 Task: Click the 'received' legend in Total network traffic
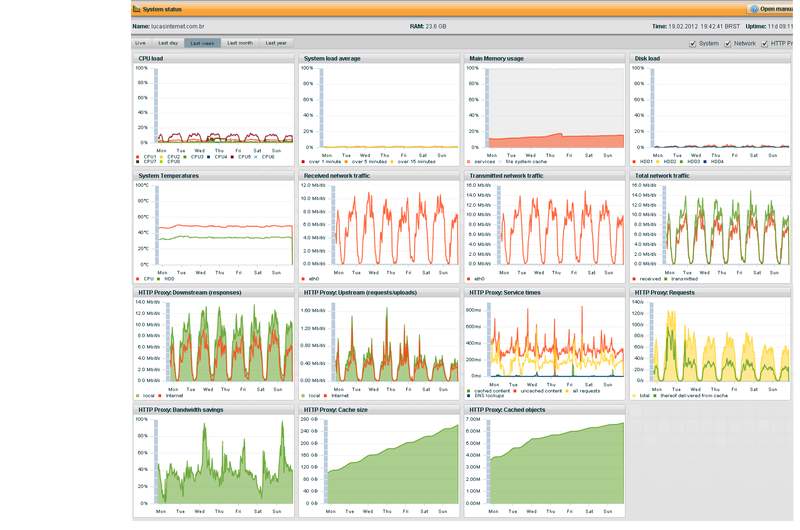[647, 279]
